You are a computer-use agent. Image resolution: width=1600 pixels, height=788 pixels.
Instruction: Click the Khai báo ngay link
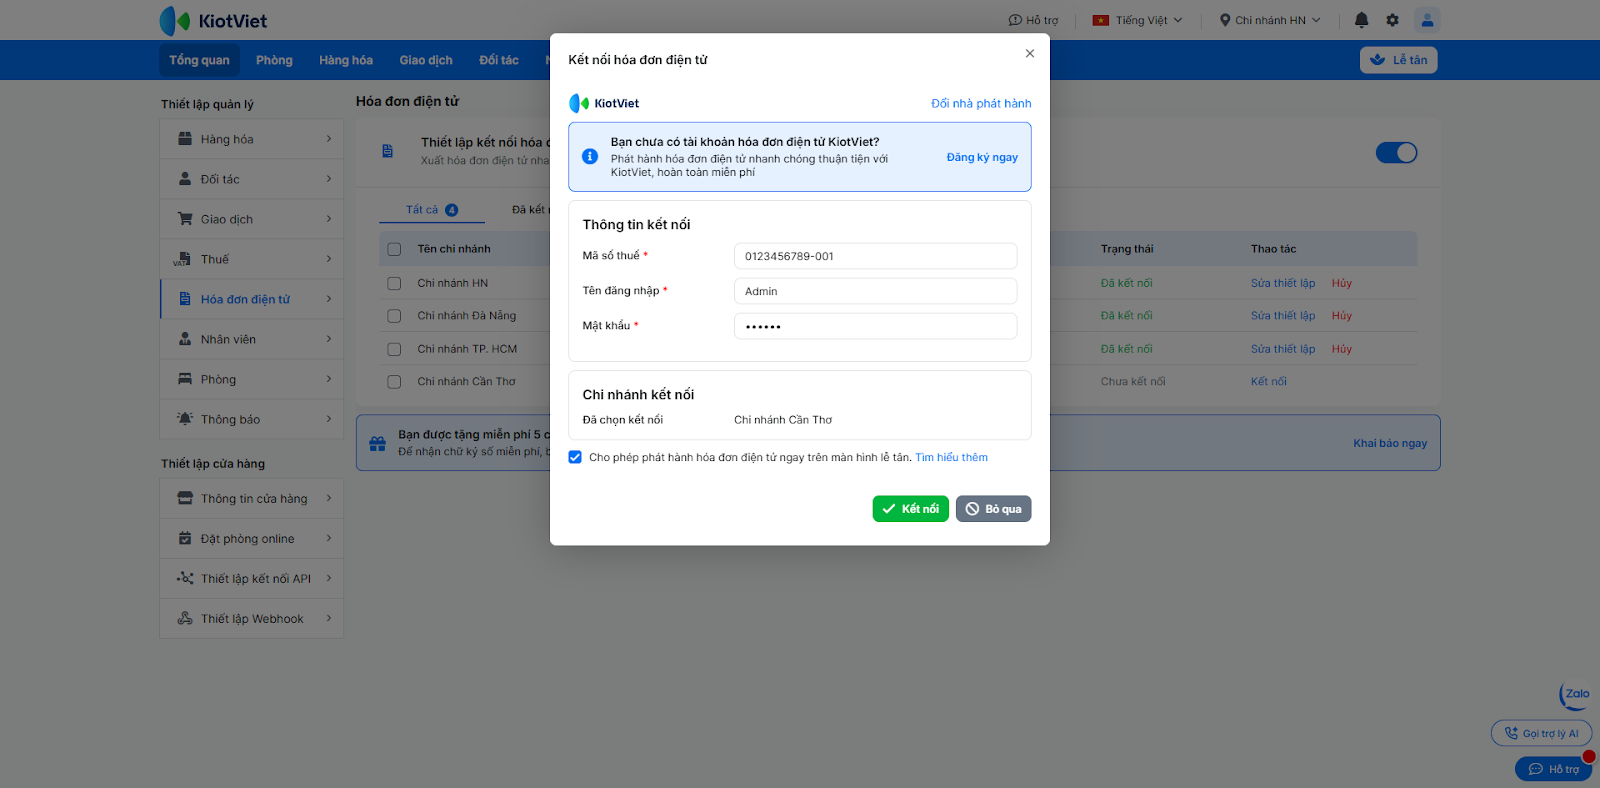click(x=1390, y=443)
